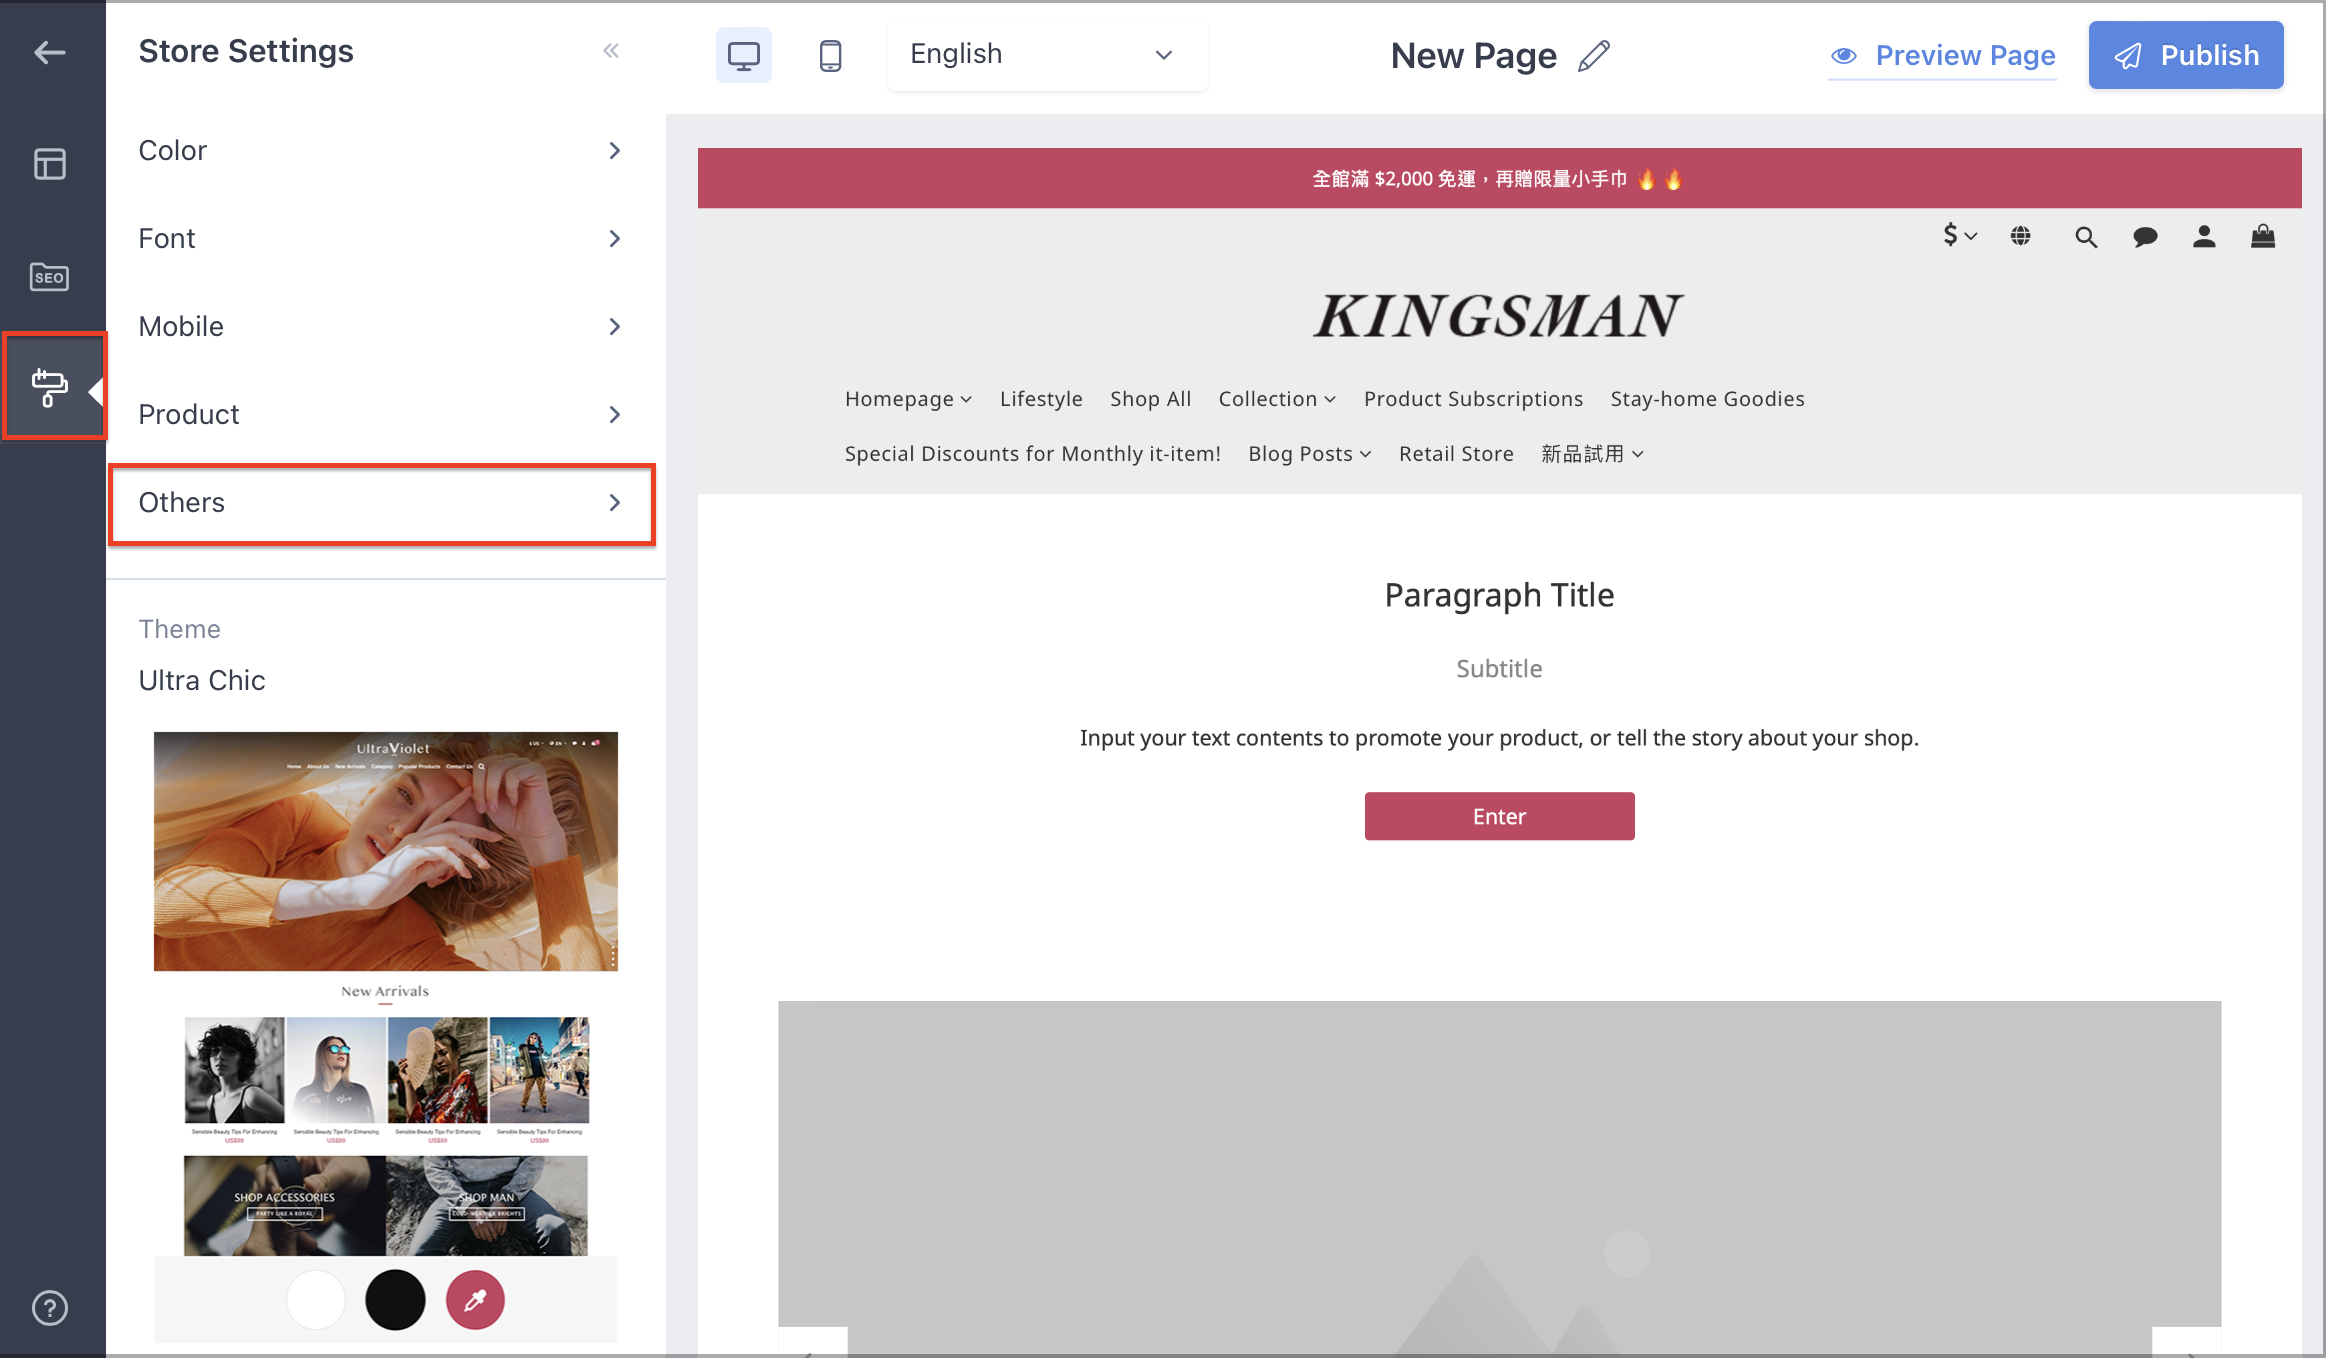Click the back arrow icon in the sidebar
Image resolution: width=2326 pixels, height=1358 pixels.
(x=50, y=52)
